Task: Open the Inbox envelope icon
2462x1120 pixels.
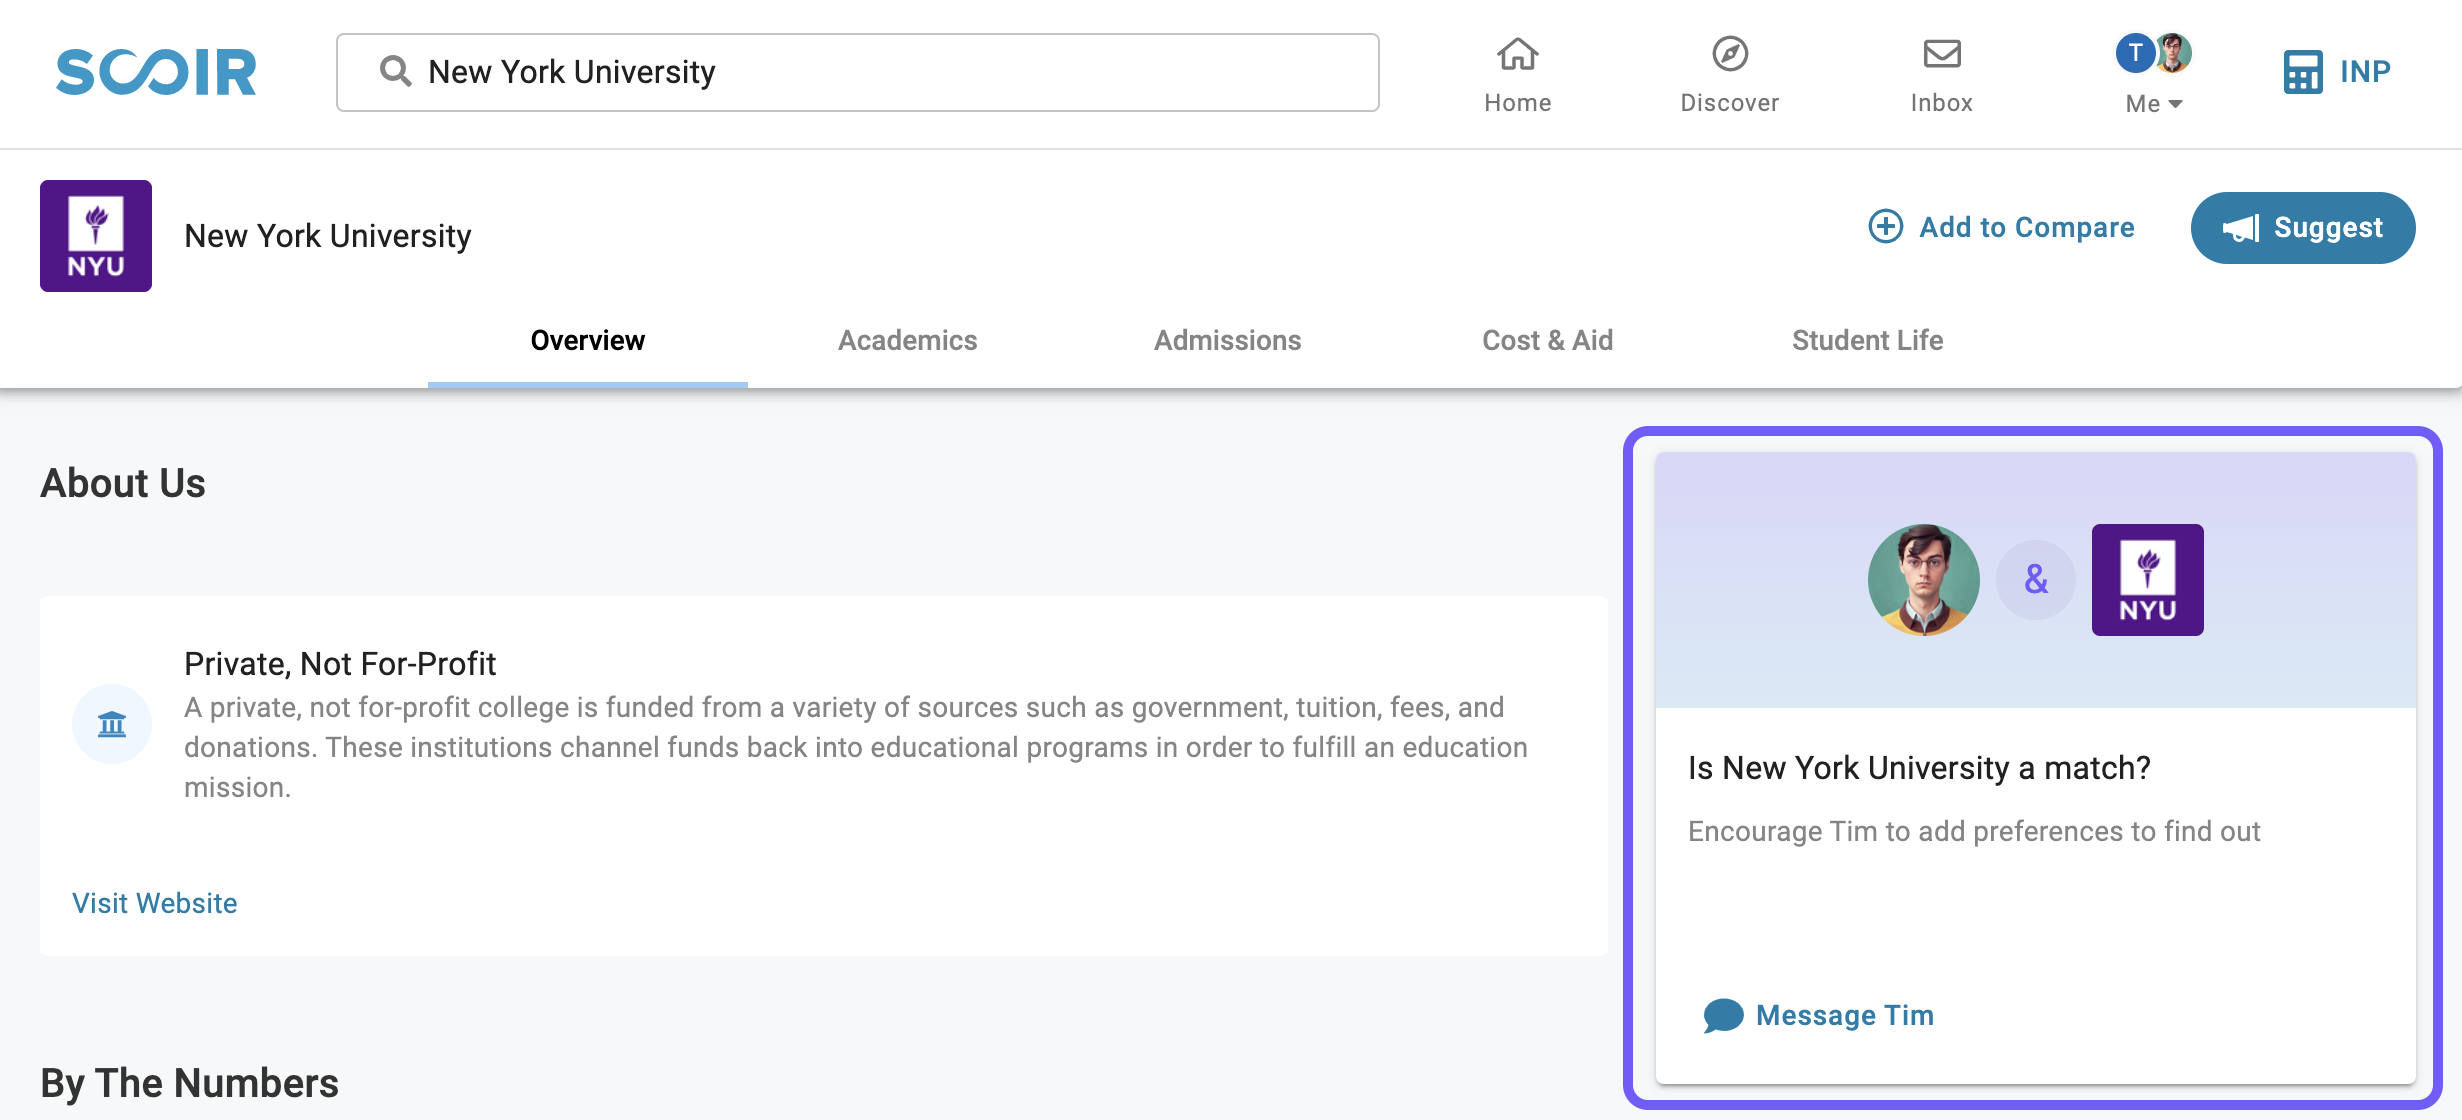Action: click(1942, 54)
